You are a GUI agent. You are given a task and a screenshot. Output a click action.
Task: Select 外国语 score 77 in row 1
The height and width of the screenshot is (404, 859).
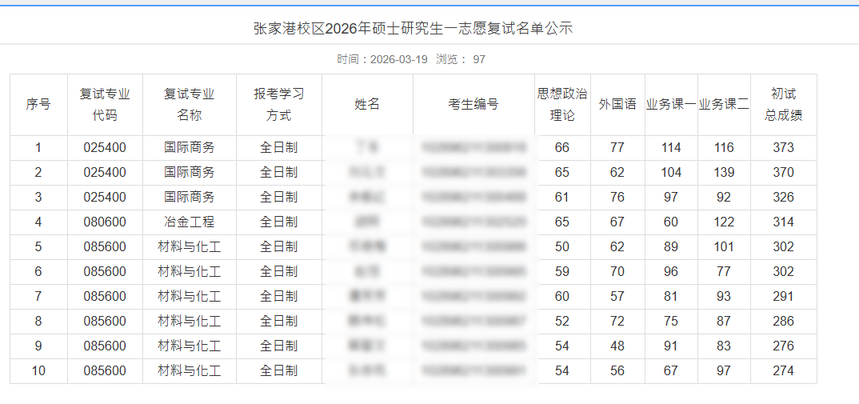(x=617, y=147)
